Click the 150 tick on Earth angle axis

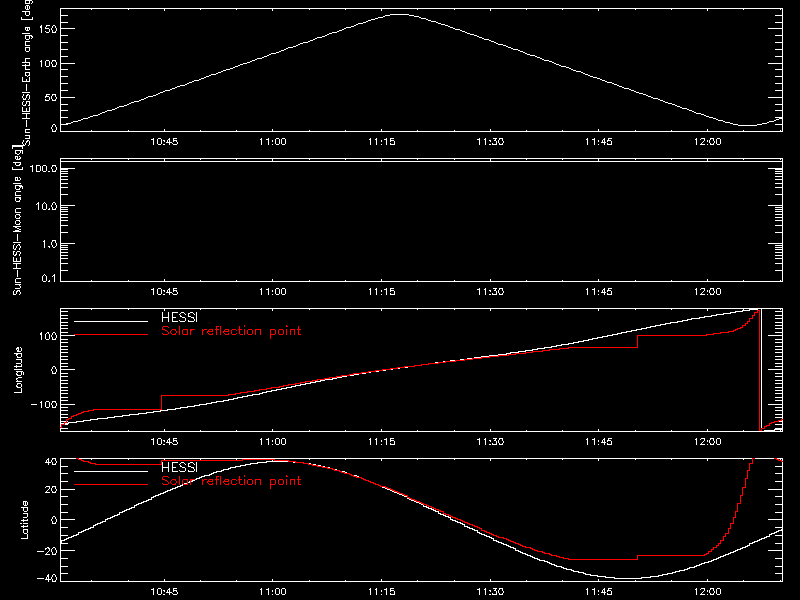[48, 29]
